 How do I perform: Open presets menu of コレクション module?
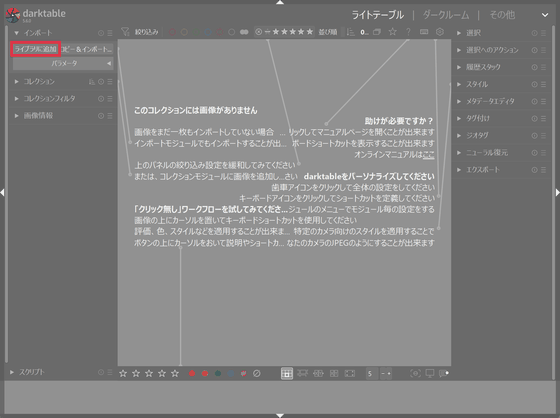(110, 82)
